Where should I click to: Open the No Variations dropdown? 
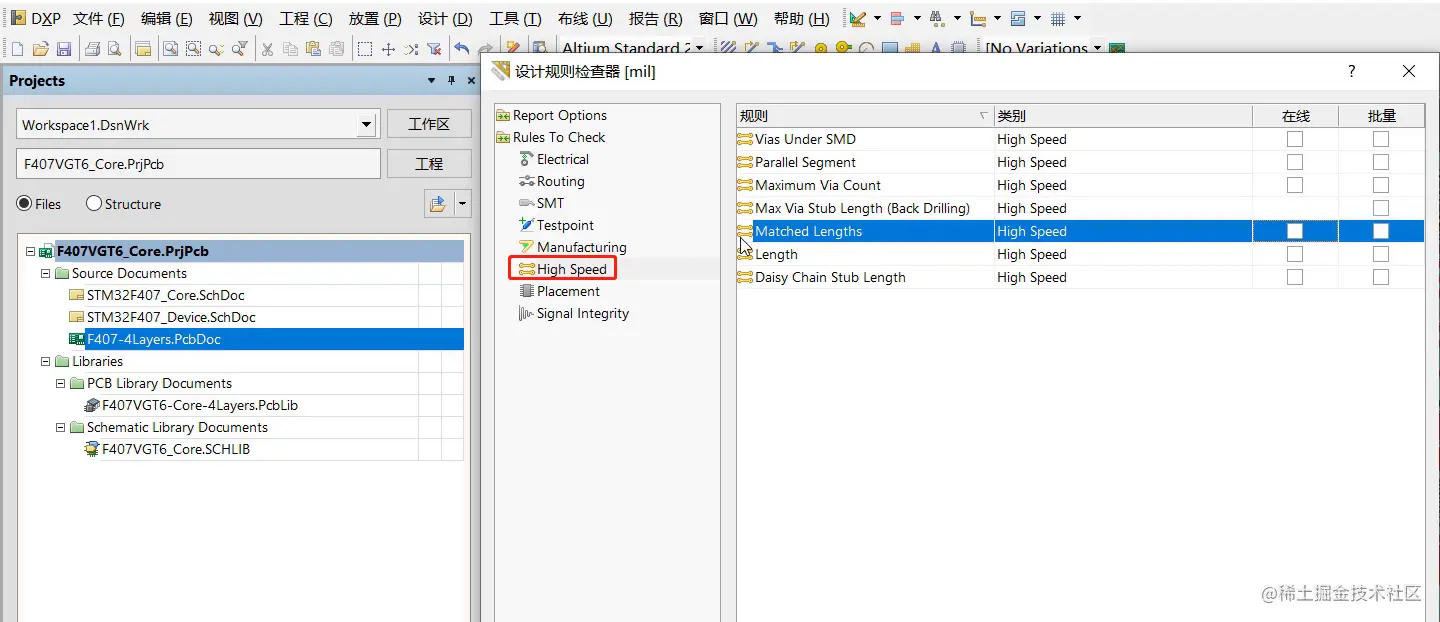point(1097,48)
